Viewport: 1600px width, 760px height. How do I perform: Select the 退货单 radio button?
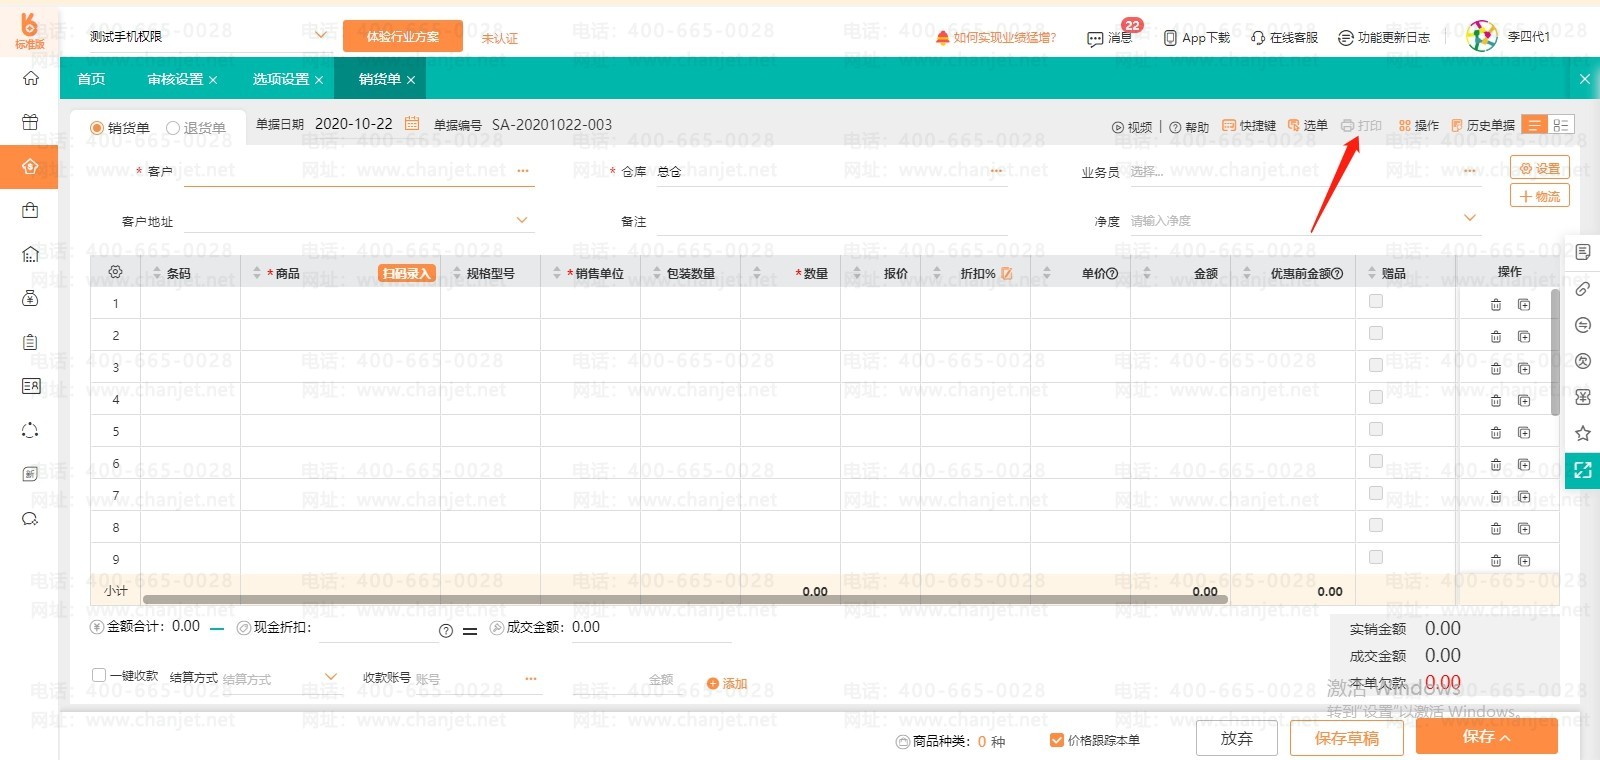coord(173,128)
